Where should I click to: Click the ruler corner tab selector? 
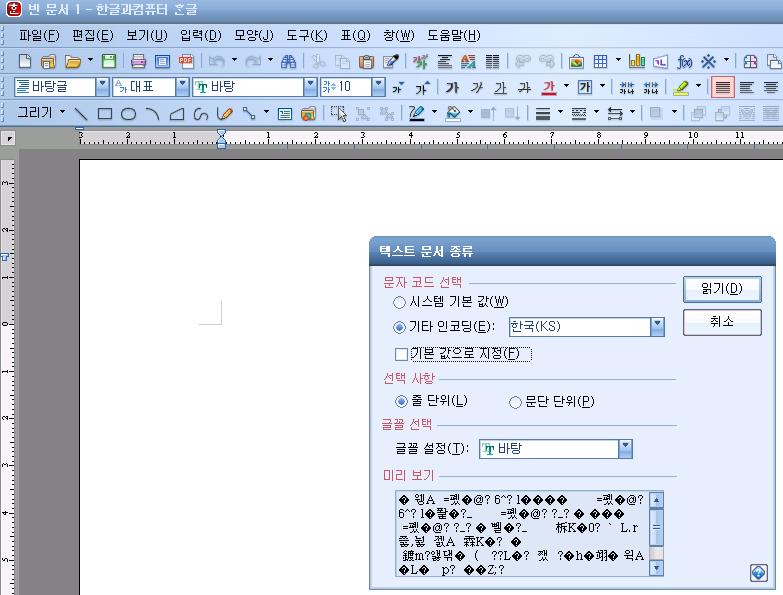(x=8, y=138)
